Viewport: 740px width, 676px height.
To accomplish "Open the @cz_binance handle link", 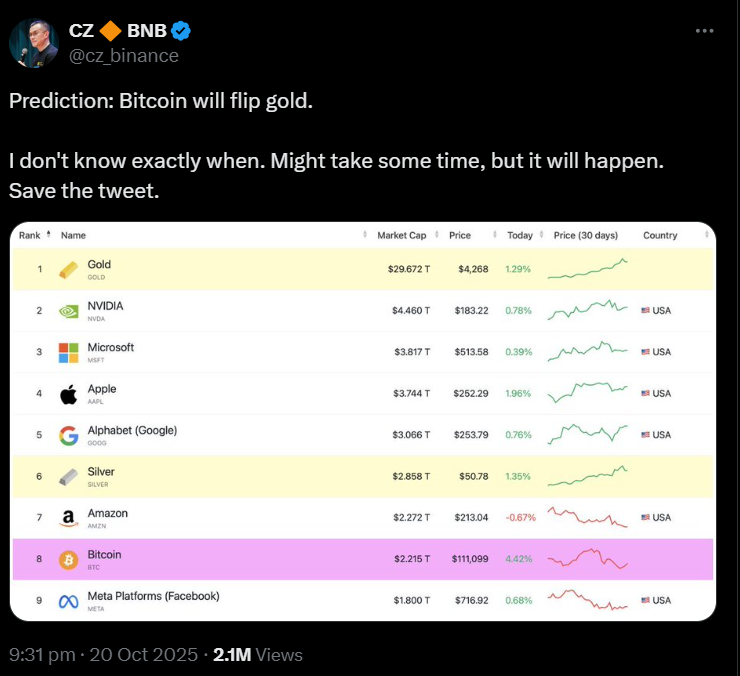I will [x=124, y=56].
